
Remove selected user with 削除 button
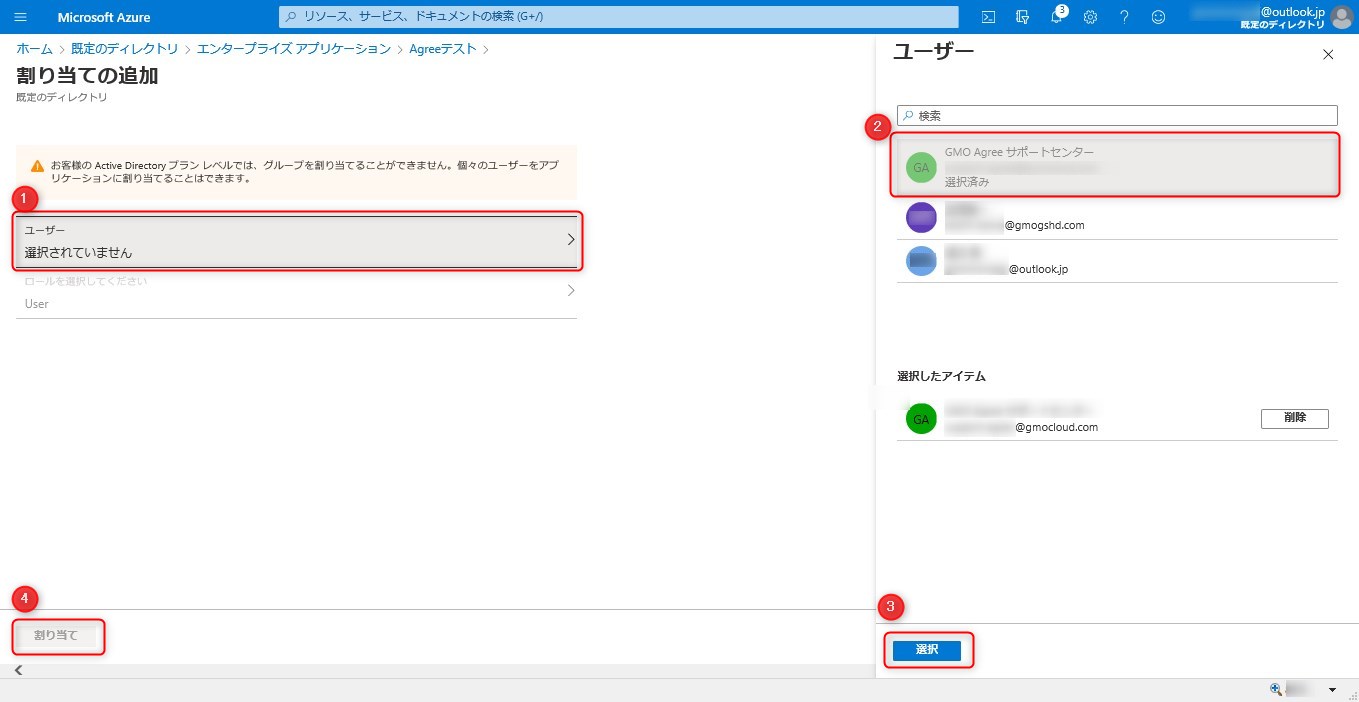[x=1295, y=418]
